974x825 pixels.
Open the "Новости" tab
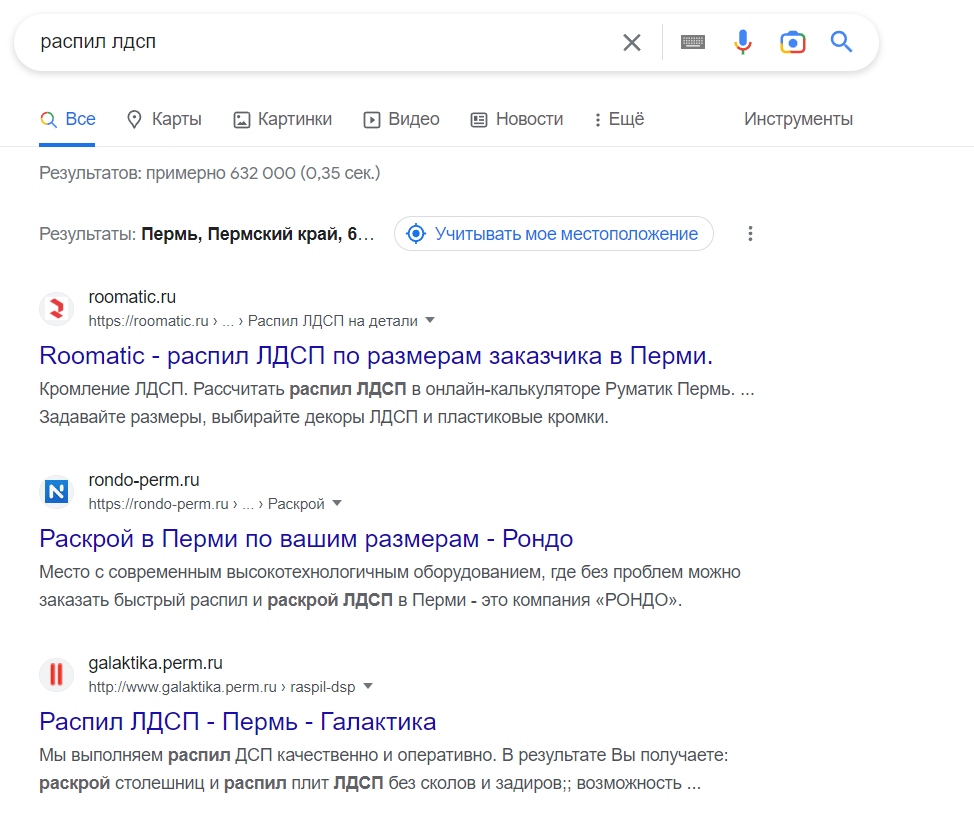(x=517, y=119)
